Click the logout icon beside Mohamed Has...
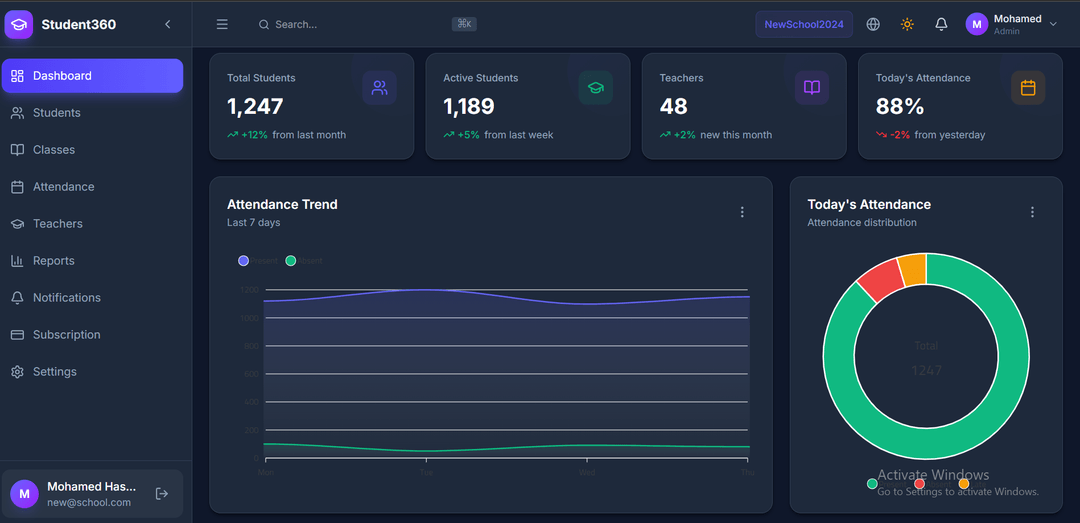 162,493
